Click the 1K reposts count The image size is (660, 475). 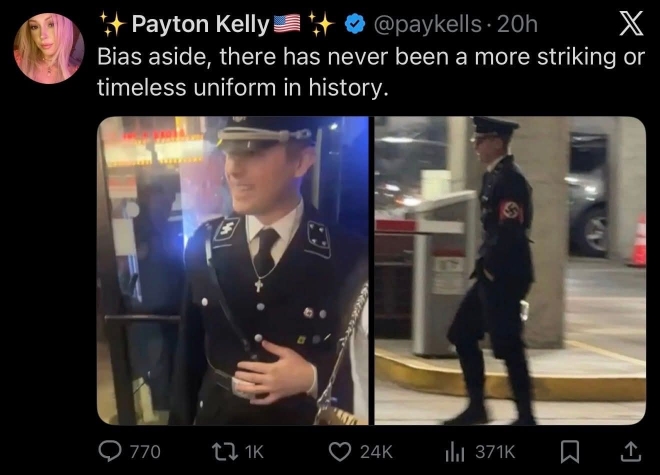[254, 452]
